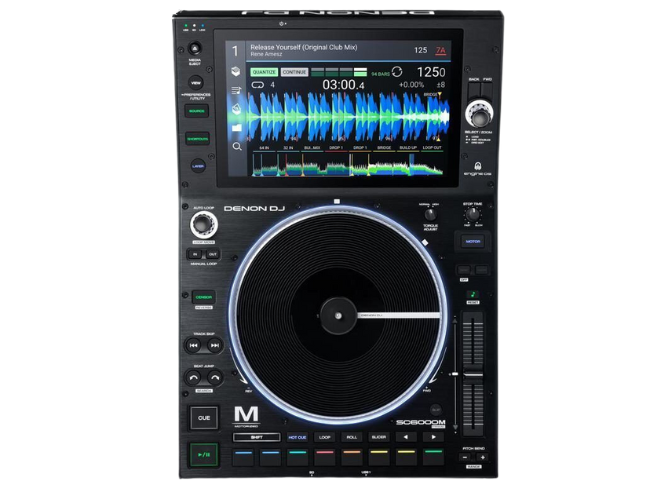Push the Select/Zoom encoder knob
The height and width of the screenshot is (488, 650).
(479, 114)
